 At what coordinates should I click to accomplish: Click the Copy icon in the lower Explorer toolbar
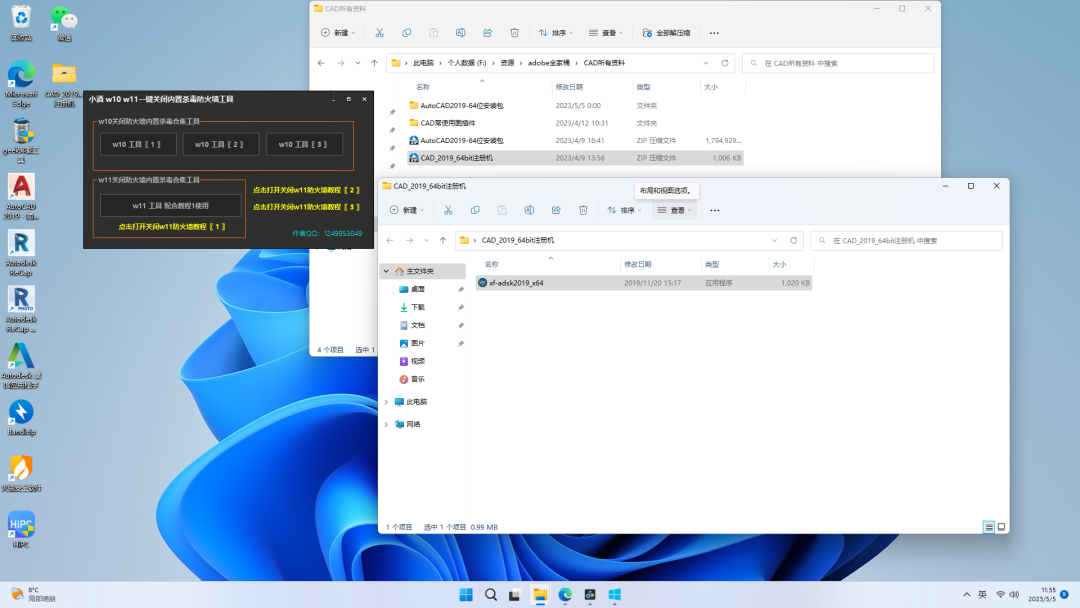476,210
